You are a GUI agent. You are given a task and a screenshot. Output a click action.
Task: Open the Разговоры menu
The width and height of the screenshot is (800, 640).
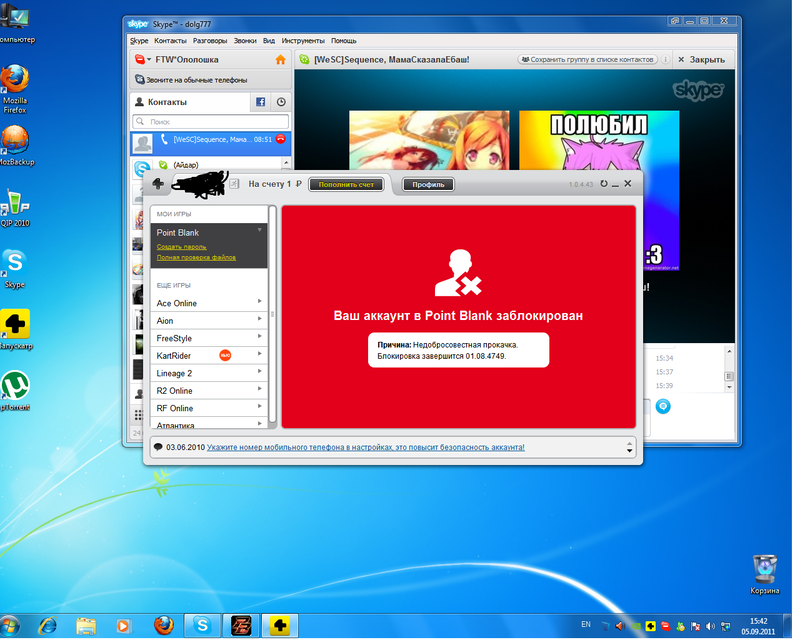point(210,41)
